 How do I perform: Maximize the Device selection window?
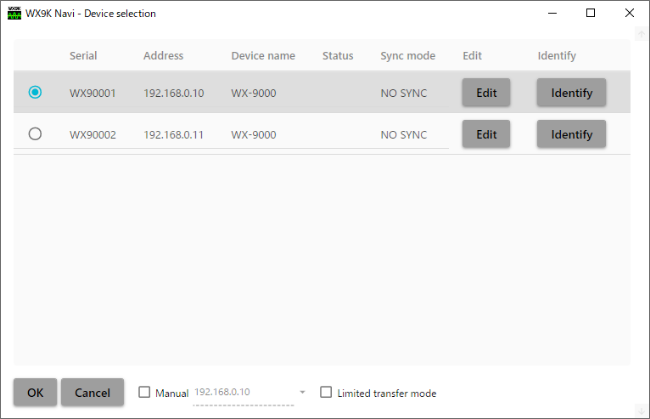pyautogui.click(x=590, y=13)
